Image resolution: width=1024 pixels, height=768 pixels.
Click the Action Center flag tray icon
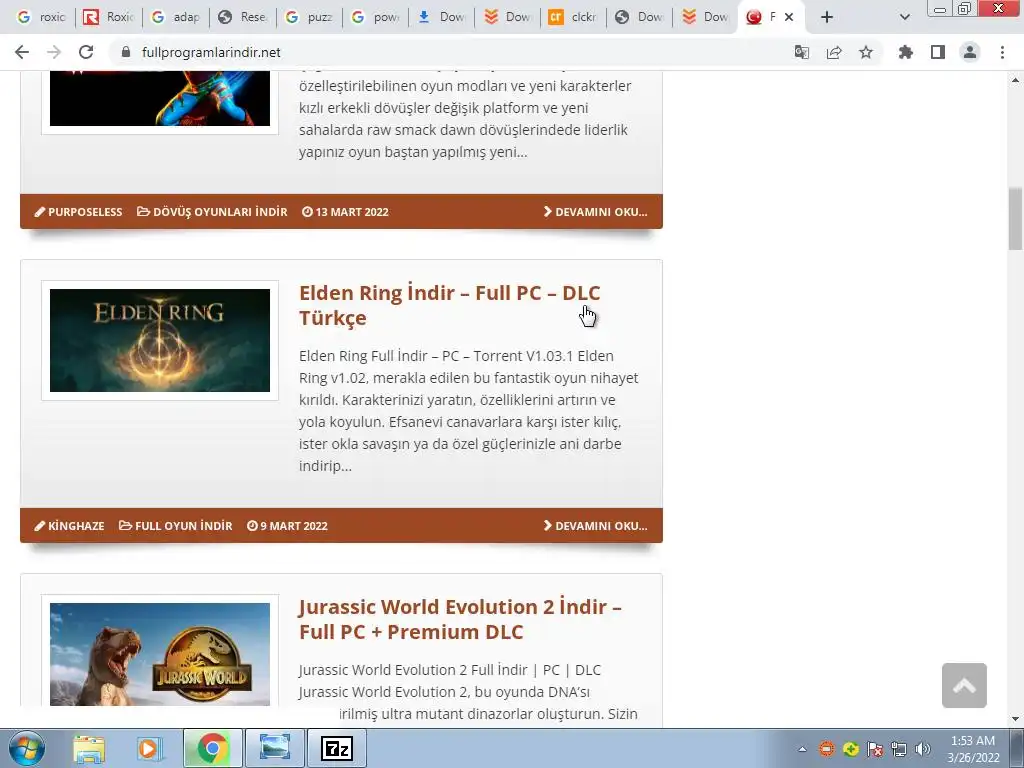(874, 749)
